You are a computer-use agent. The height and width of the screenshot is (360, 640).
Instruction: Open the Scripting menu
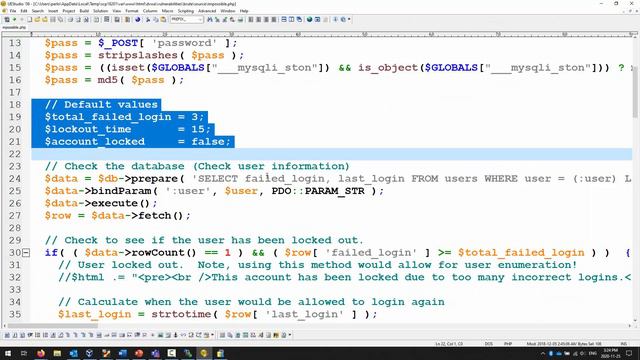click(186, 11)
